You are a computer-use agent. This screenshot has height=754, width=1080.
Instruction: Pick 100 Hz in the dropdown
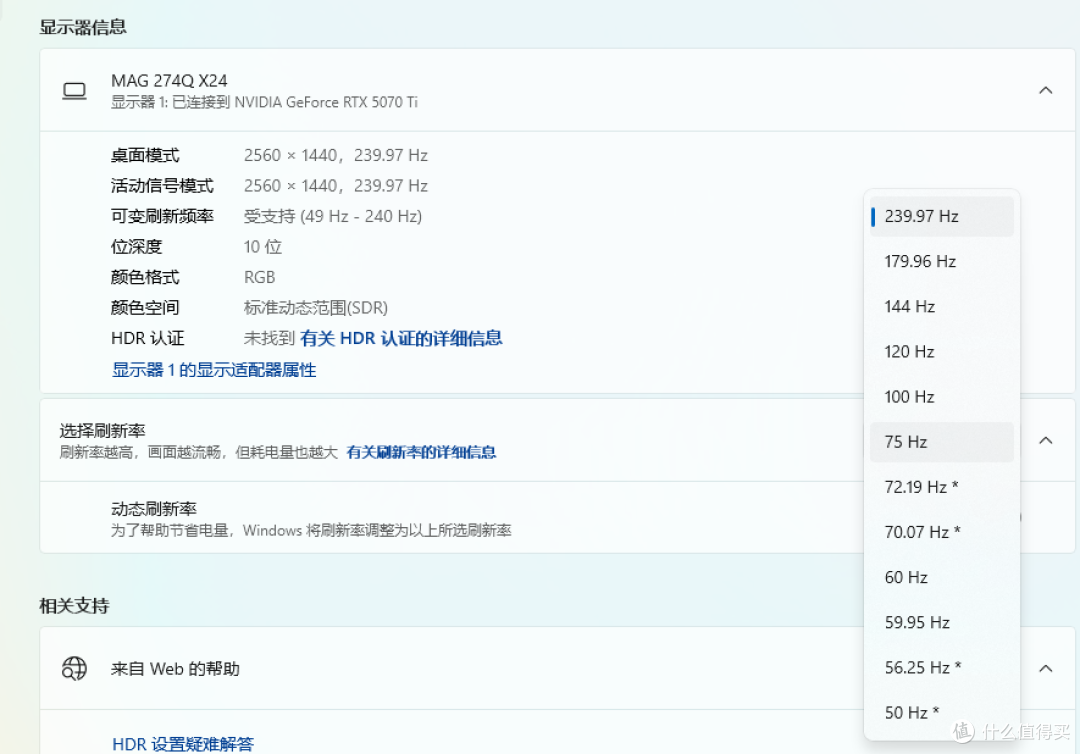[x=942, y=397]
